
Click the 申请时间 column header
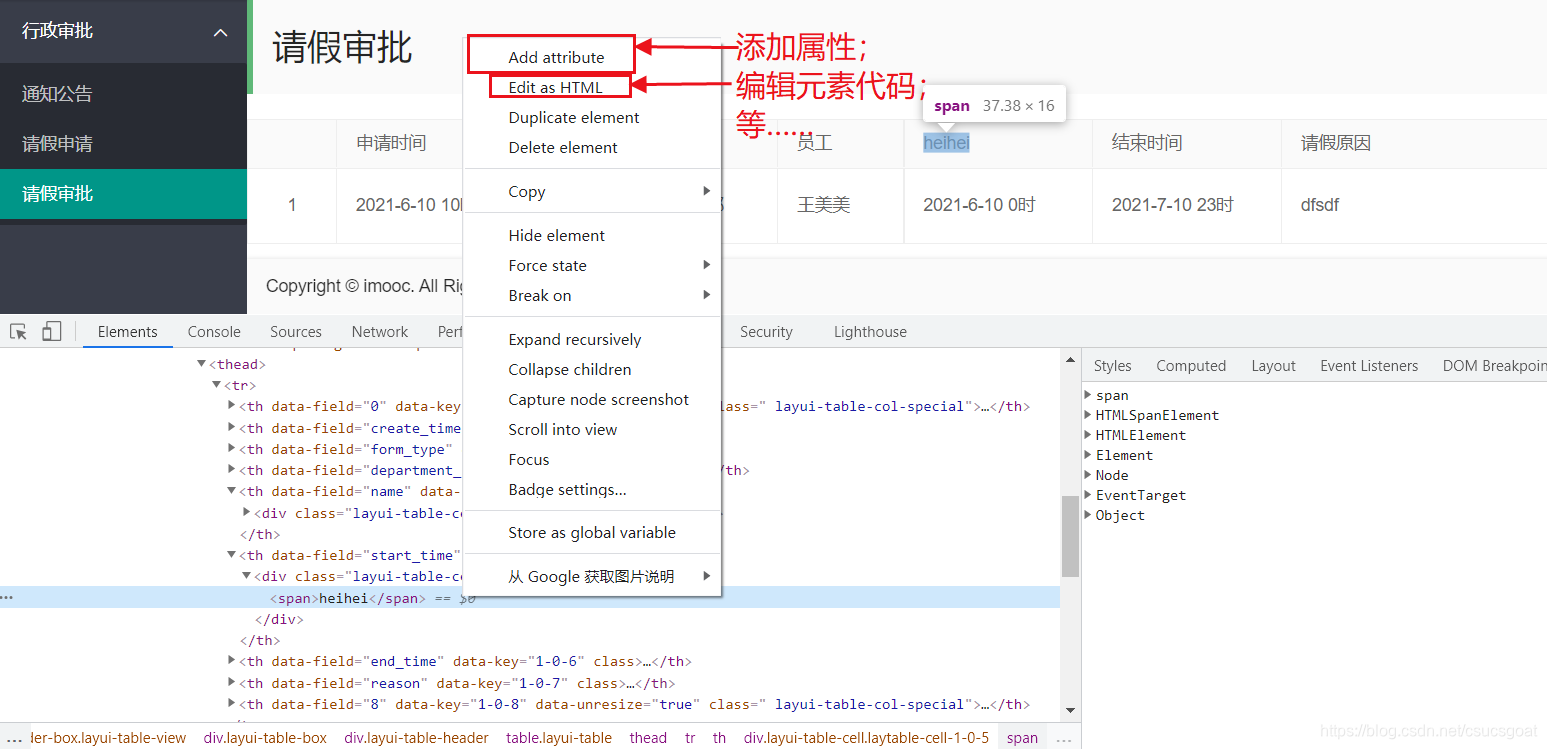pos(391,143)
